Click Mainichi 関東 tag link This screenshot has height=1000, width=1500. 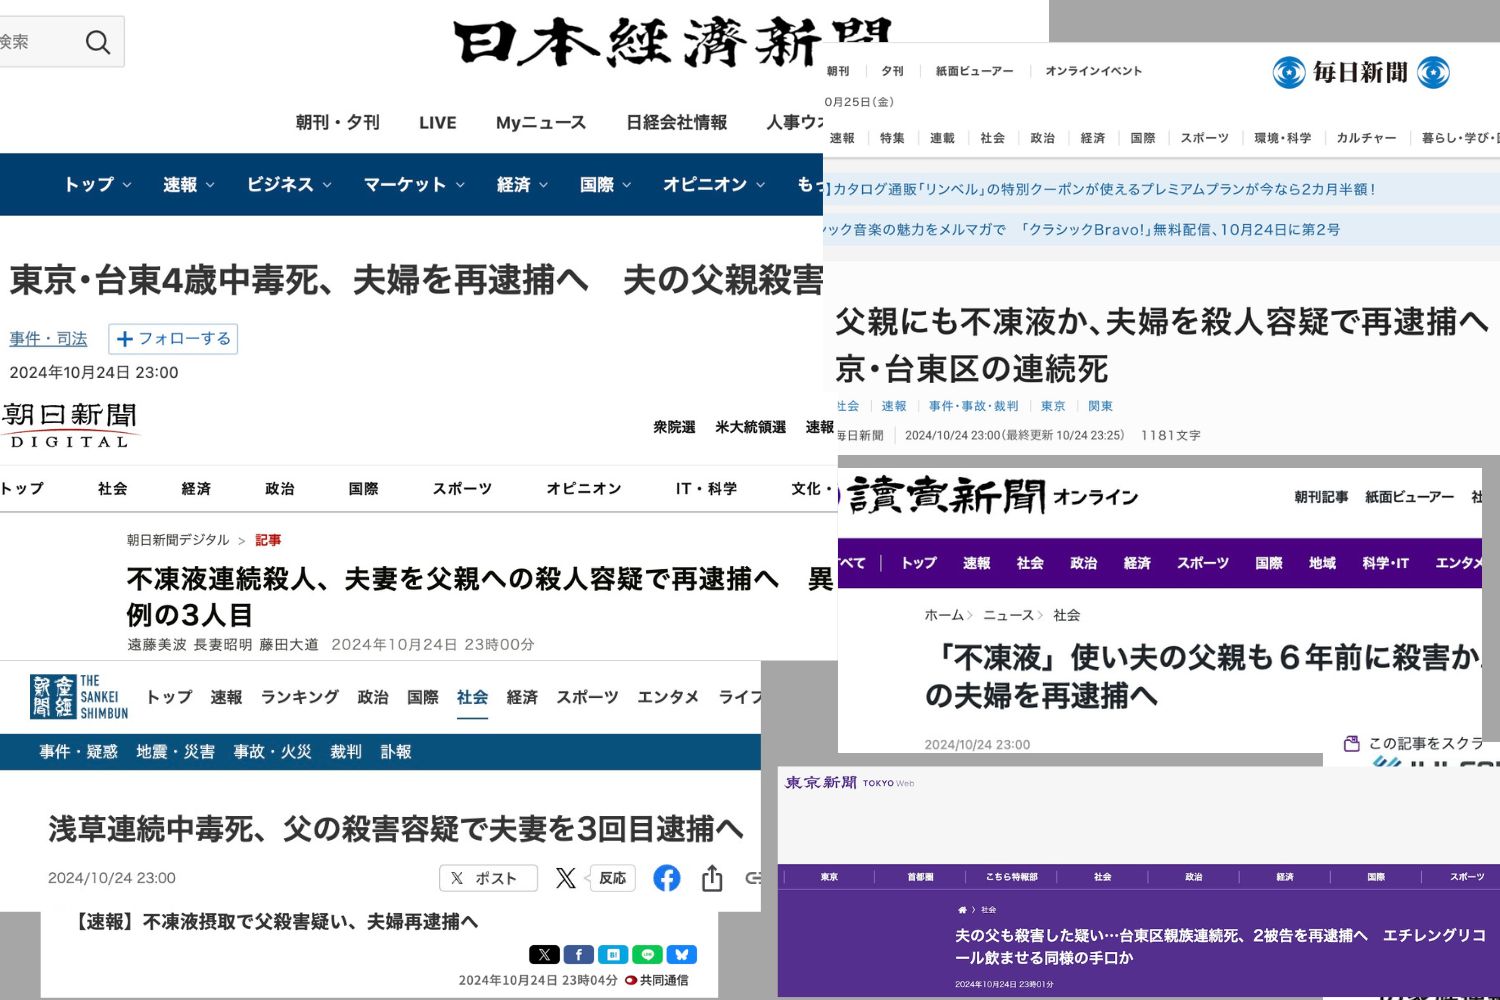click(1100, 406)
